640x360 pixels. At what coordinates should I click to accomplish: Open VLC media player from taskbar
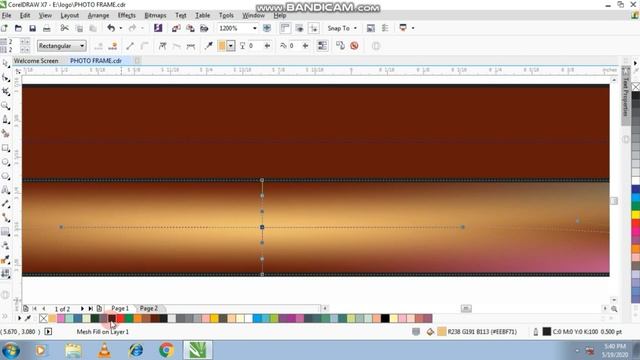pos(104,350)
